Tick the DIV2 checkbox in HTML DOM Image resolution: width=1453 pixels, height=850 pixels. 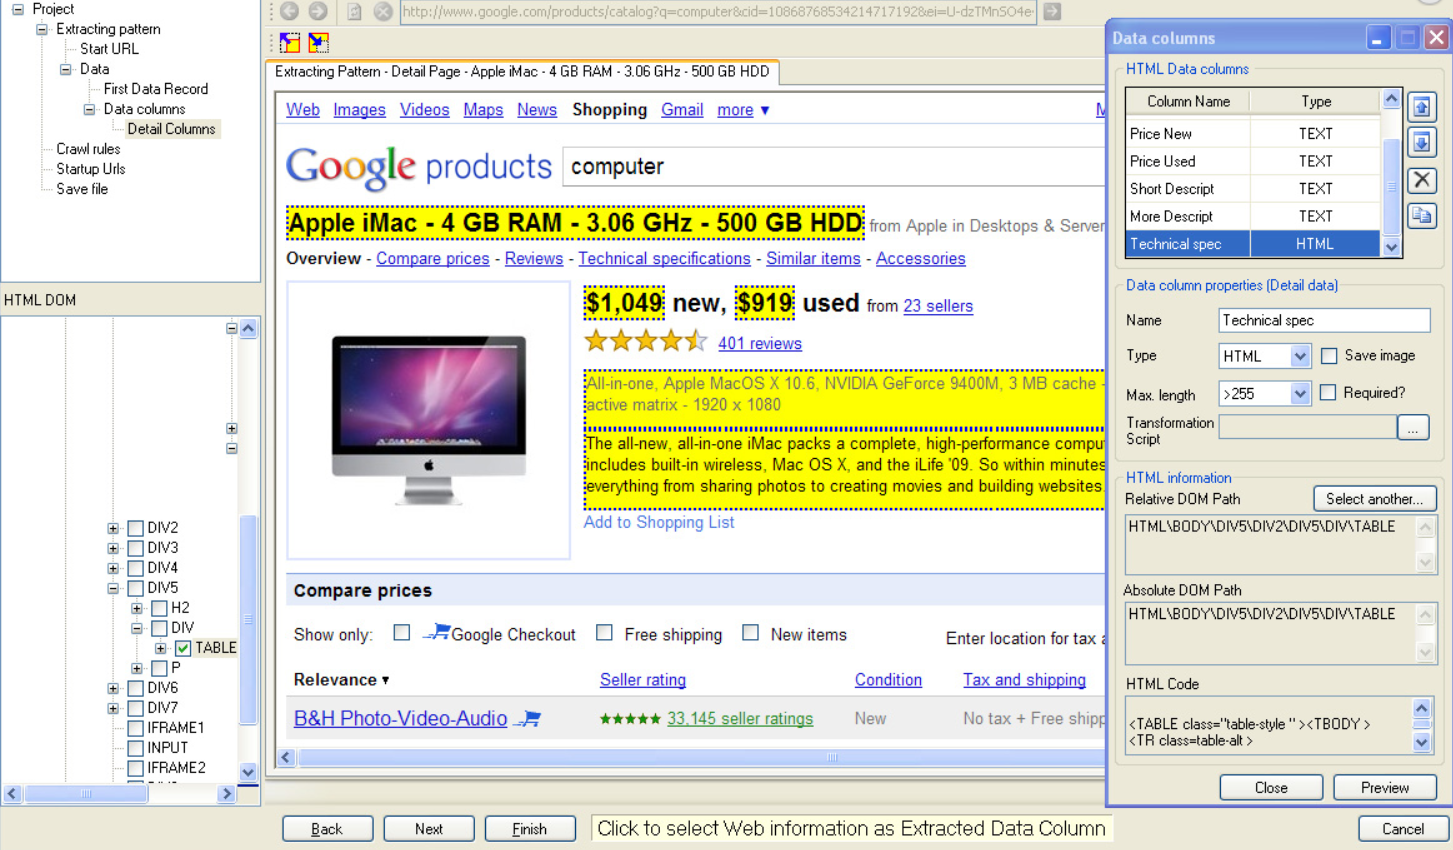click(x=136, y=528)
